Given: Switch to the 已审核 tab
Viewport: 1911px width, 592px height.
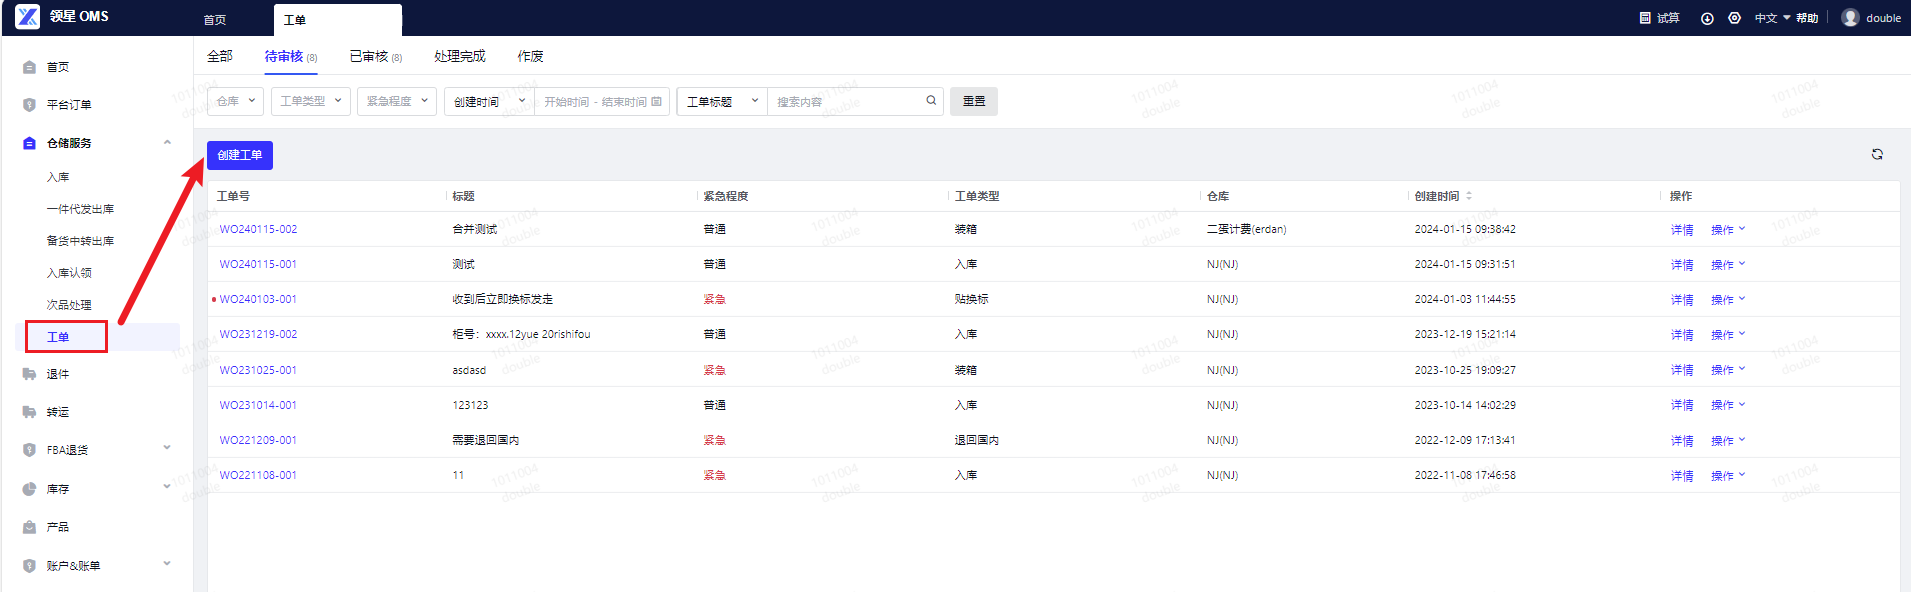Looking at the screenshot, I should (376, 56).
